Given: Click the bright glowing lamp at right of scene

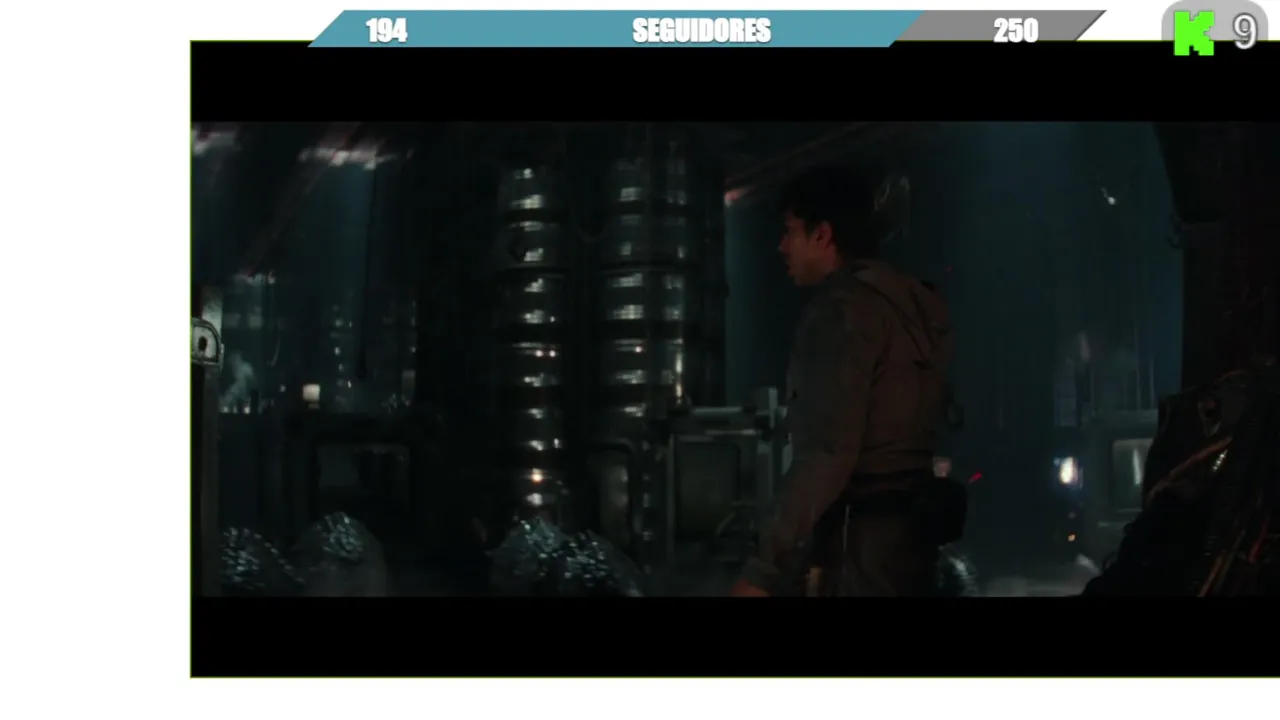Looking at the screenshot, I should 1068,470.
